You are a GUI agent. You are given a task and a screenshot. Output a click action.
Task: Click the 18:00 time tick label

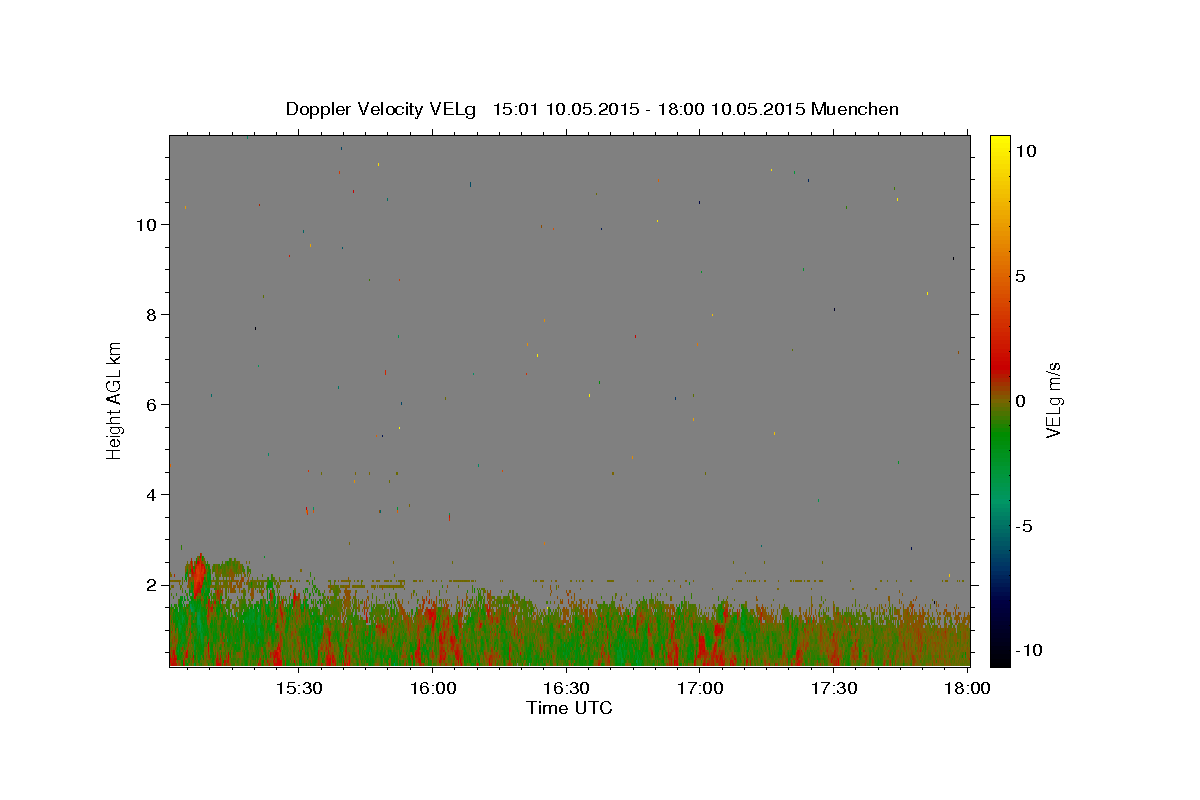(968, 689)
